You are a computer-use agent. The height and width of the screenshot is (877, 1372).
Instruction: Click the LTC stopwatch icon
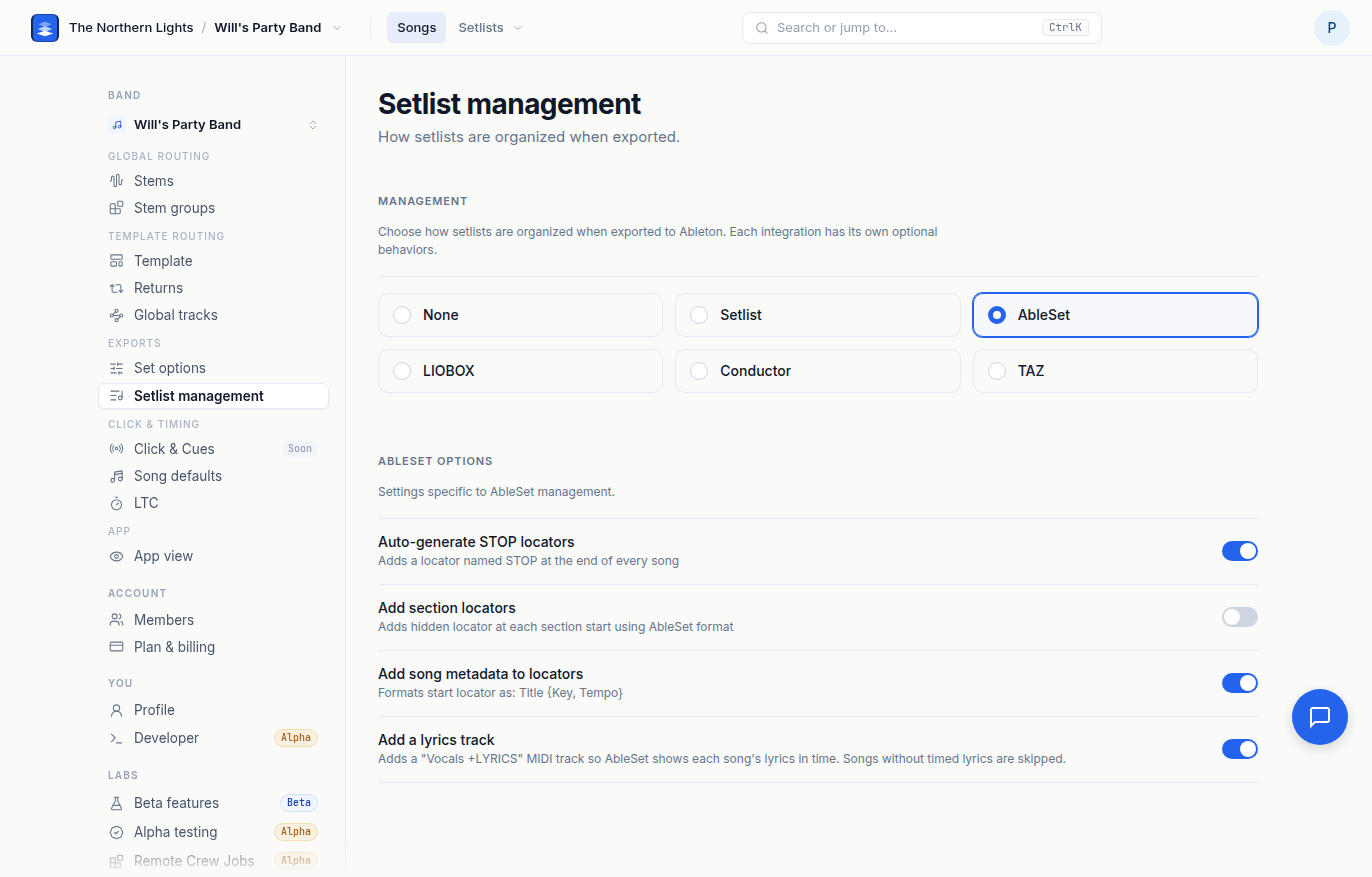pyautogui.click(x=116, y=503)
